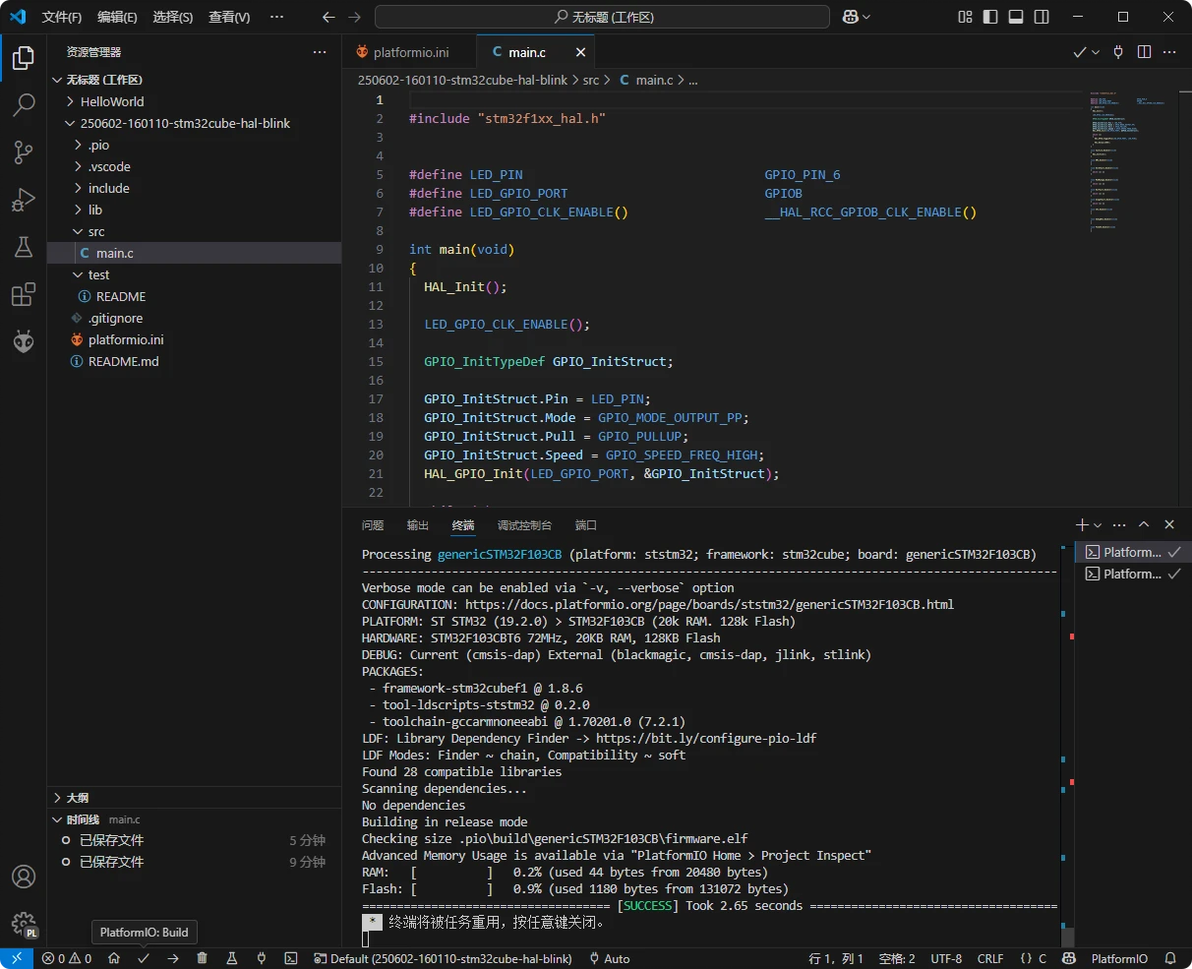Click the UTF-8 encoding in status bar

pos(946,958)
